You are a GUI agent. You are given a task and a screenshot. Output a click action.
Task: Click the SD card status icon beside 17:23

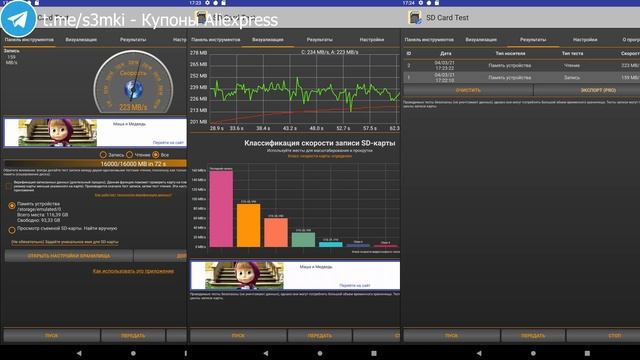coord(224,2)
